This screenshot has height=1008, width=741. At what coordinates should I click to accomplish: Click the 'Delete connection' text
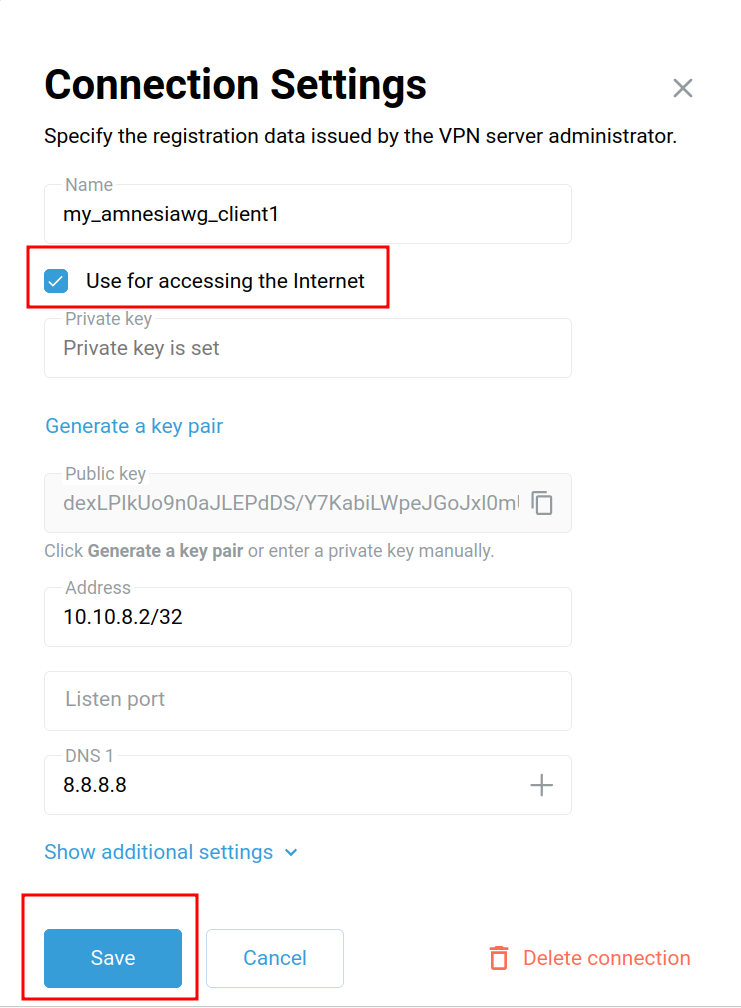[606, 958]
